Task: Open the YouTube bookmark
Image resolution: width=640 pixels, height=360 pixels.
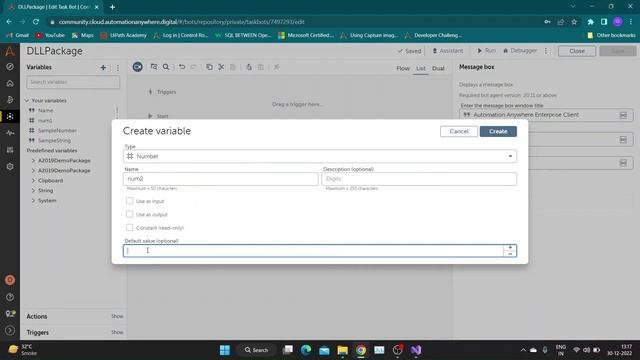Action: 50,36
